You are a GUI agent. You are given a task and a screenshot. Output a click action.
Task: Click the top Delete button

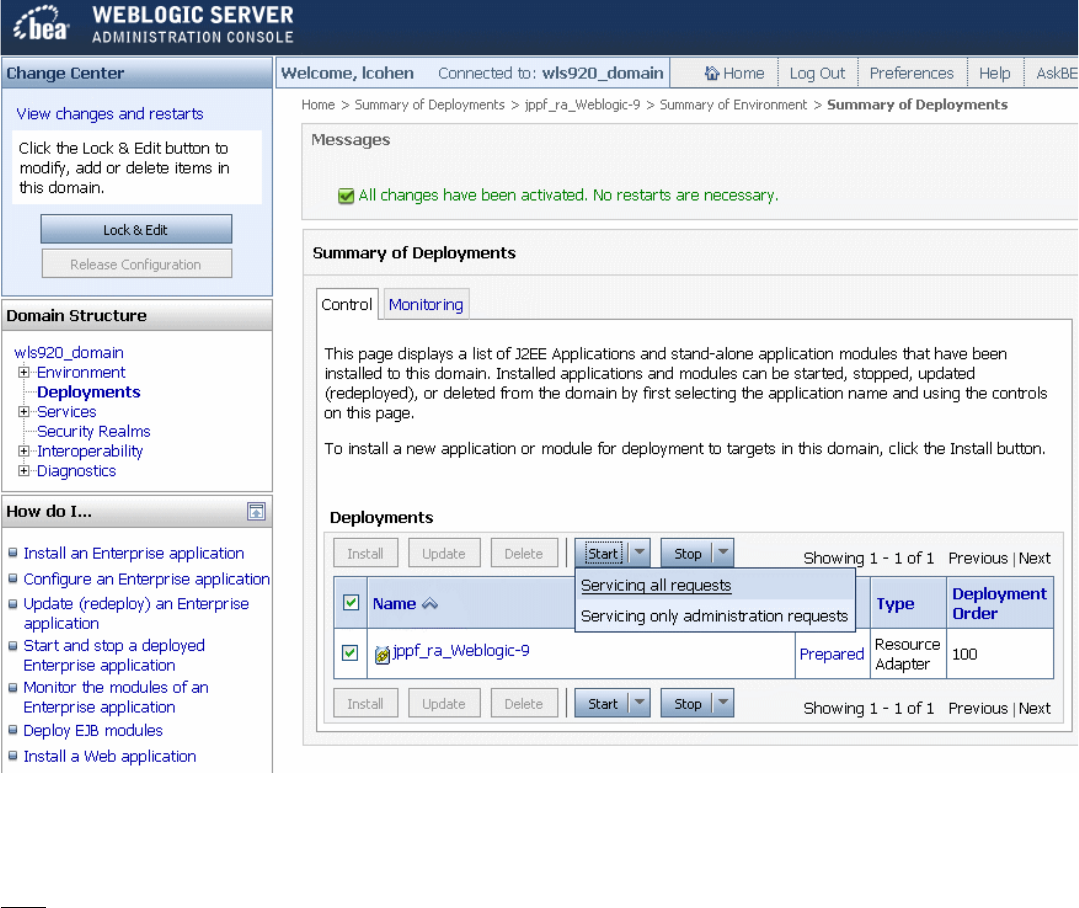pos(524,553)
